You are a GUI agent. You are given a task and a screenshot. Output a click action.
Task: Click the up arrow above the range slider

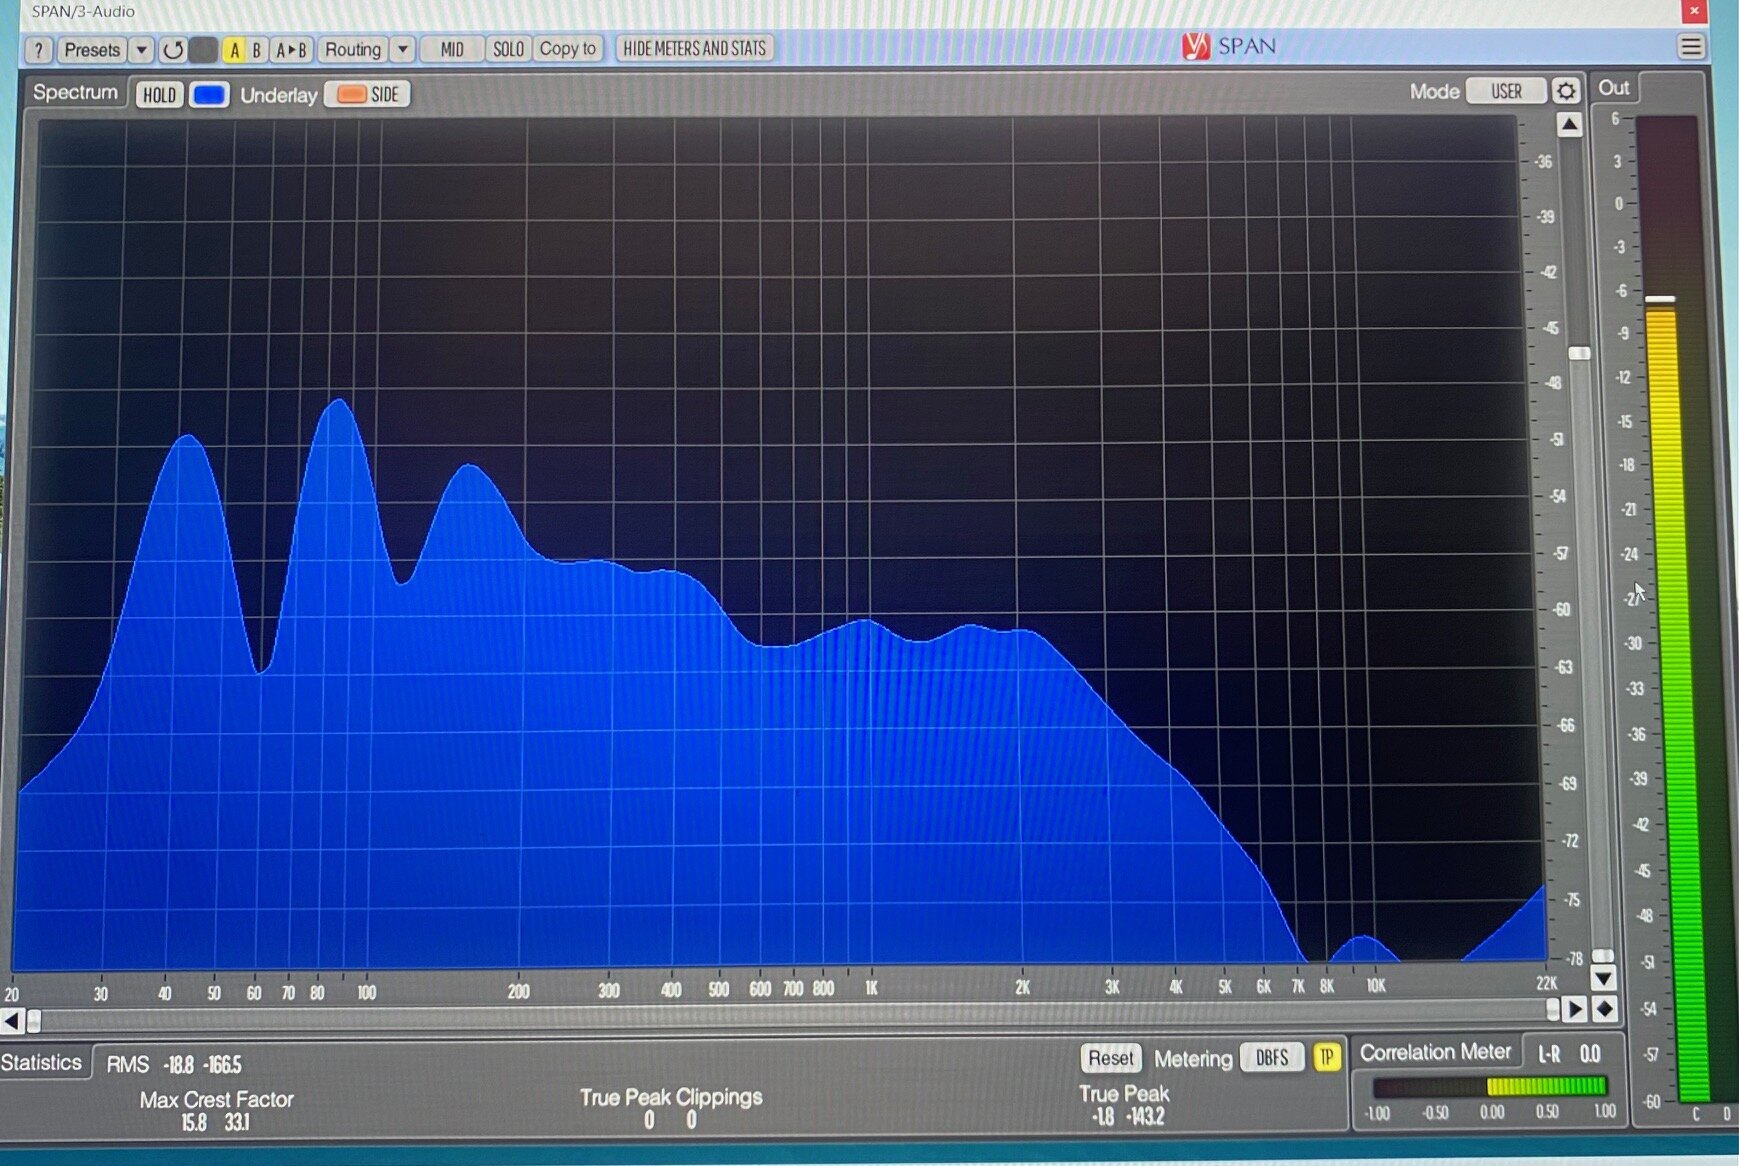click(1569, 125)
